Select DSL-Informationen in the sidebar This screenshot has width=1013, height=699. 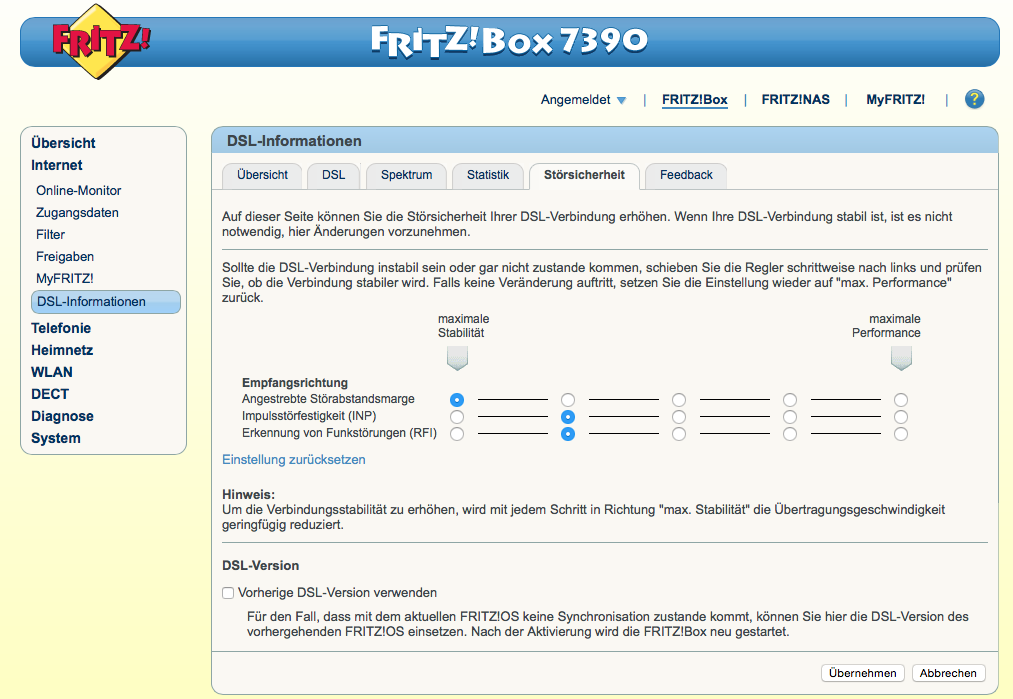pyautogui.click(x=106, y=302)
